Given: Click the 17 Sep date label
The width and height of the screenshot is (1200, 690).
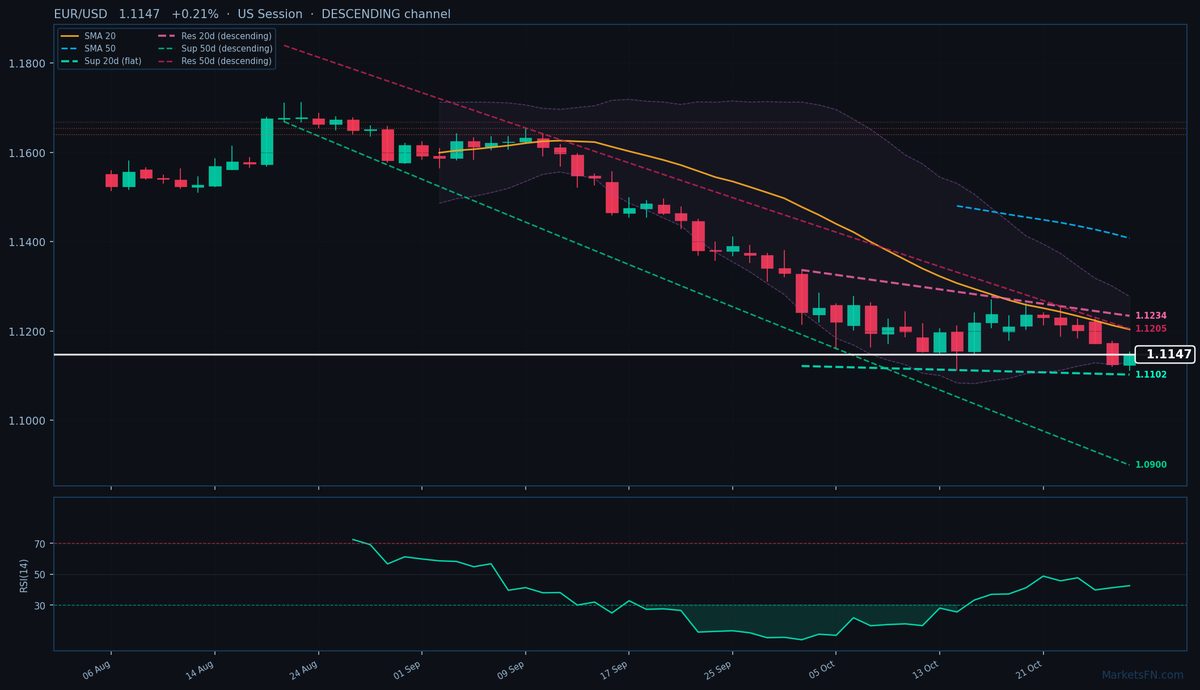Looking at the screenshot, I should coord(614,670).
